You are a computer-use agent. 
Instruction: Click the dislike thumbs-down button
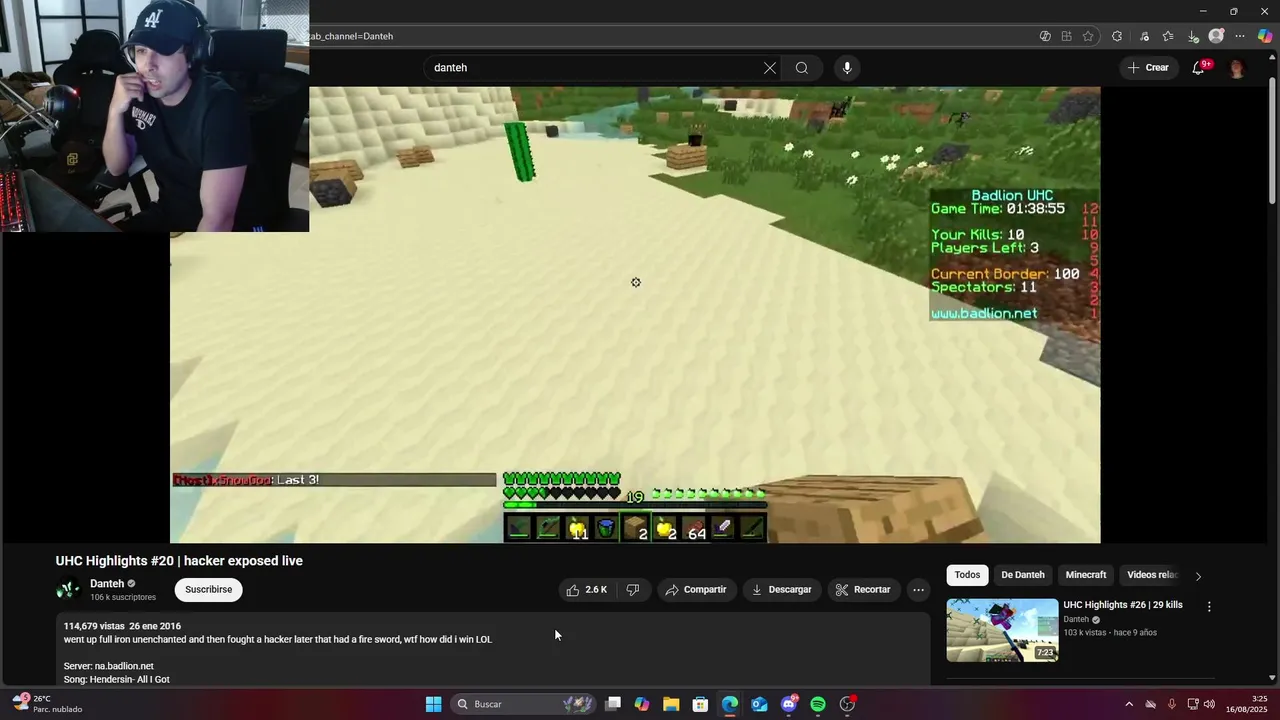coord(633,590)
